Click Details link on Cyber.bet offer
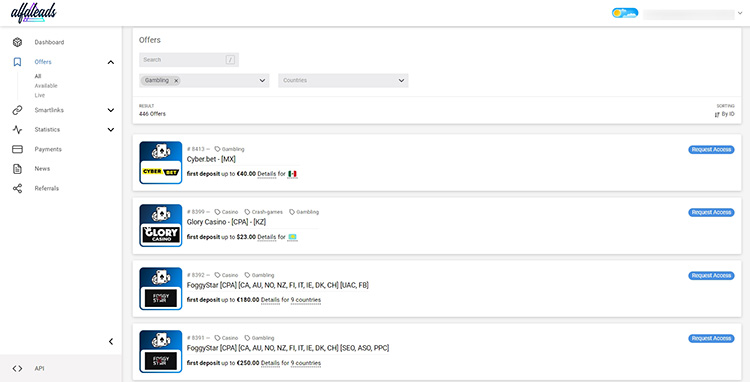This screenshot has width=750, height=382. click(x=267, y=174)
